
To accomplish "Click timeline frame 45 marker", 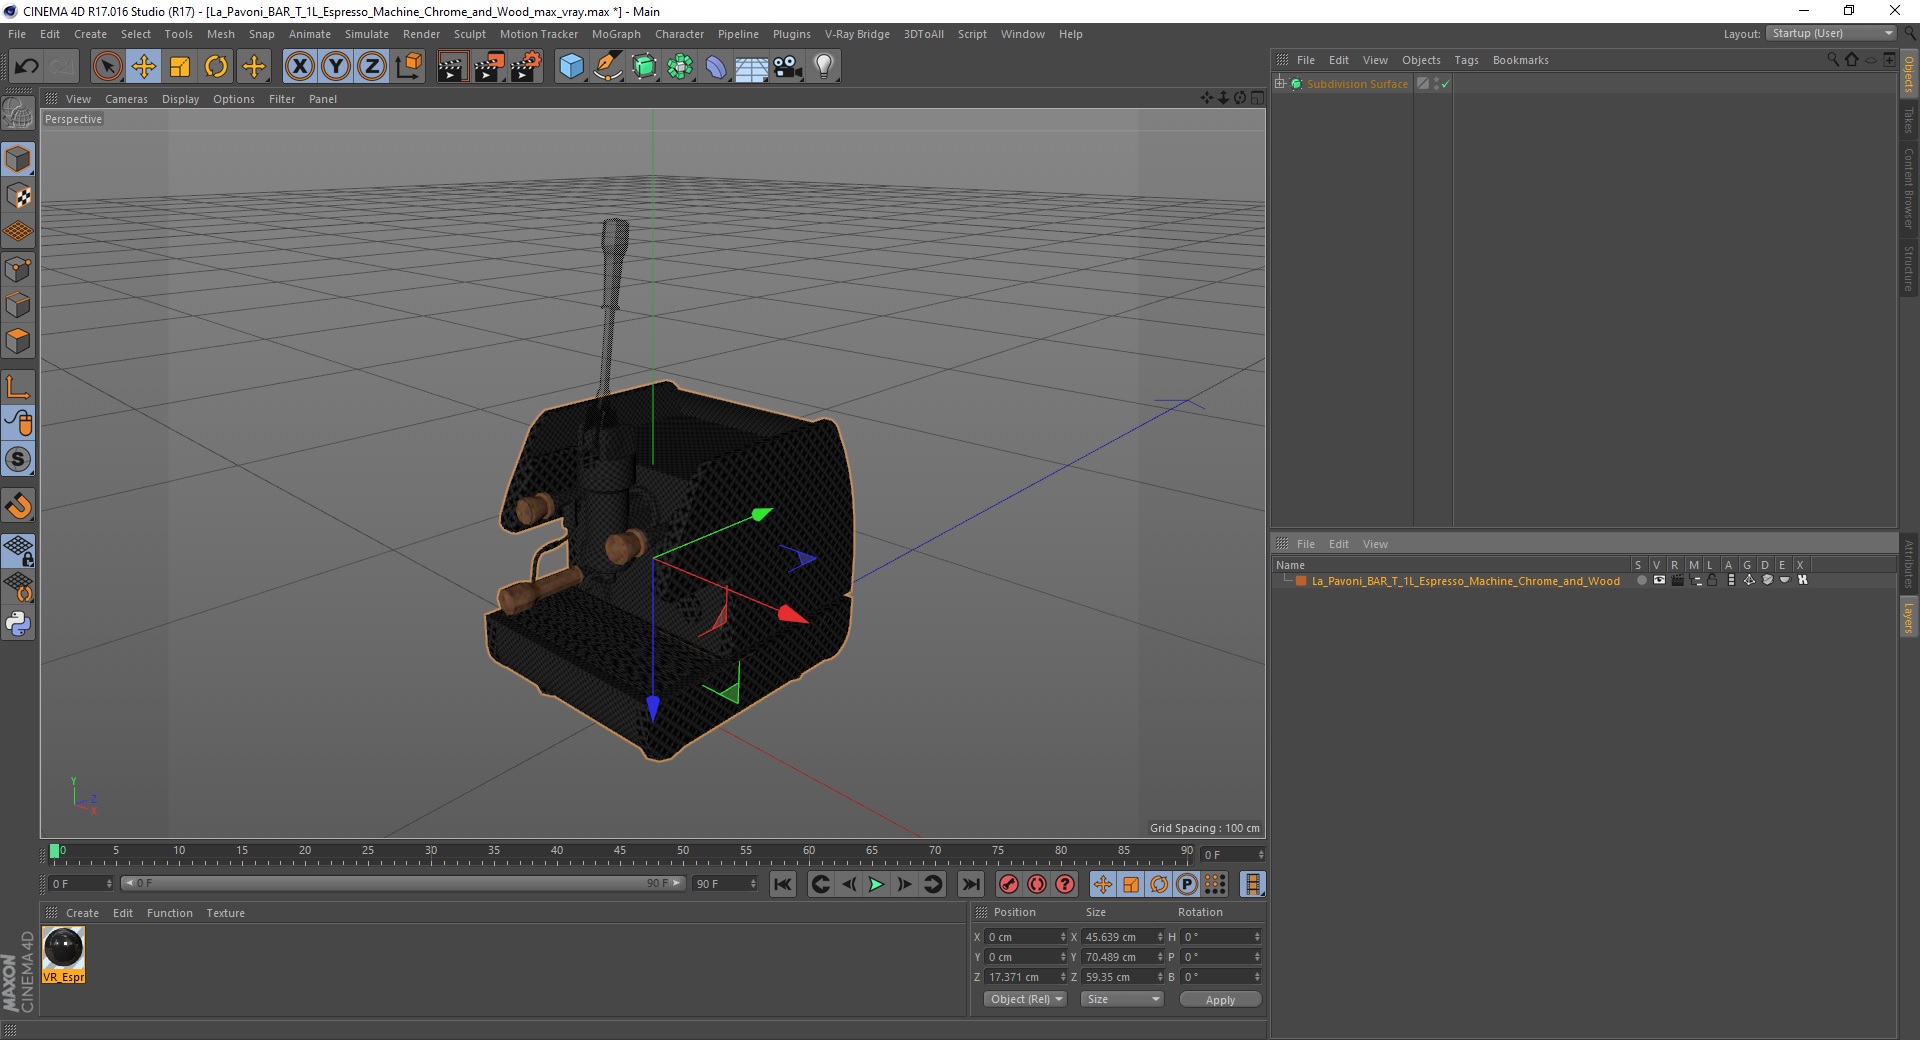I will [620, 852].
